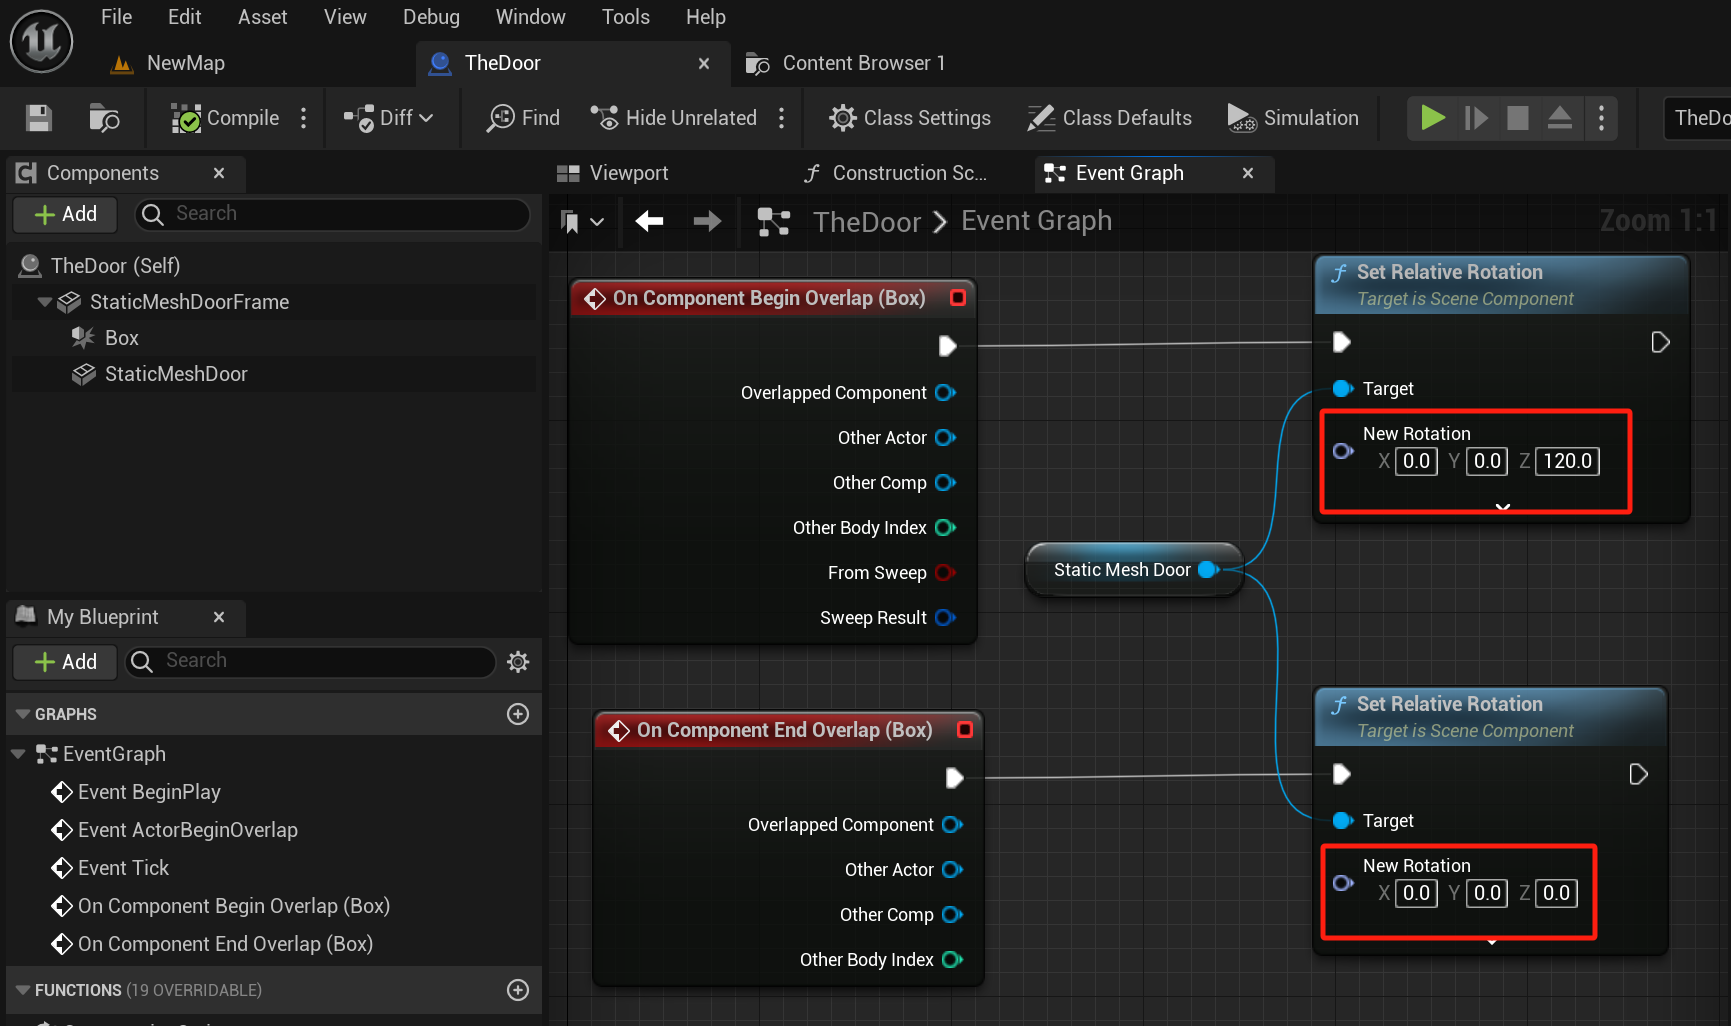This screenshot has height=1026, width=1731.
Task: Open the Asset menu
Action: point(263,17)
